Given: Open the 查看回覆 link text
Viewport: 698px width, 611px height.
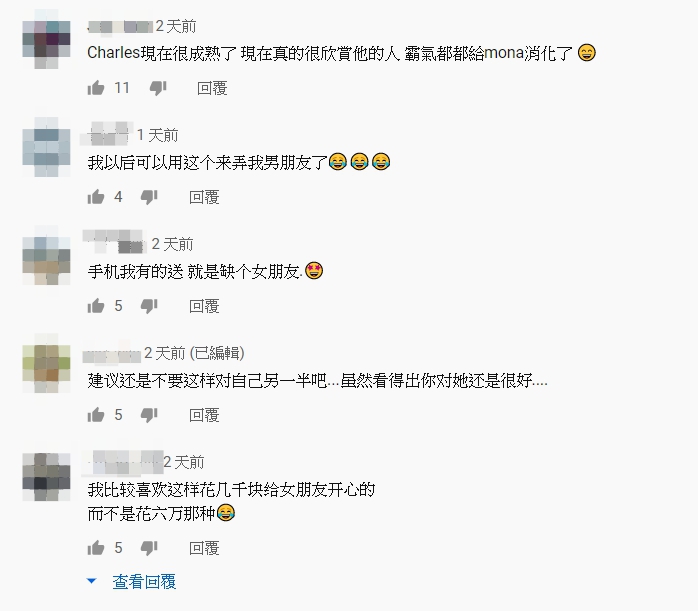Looking at the screenshot, I should coord(144,582).
